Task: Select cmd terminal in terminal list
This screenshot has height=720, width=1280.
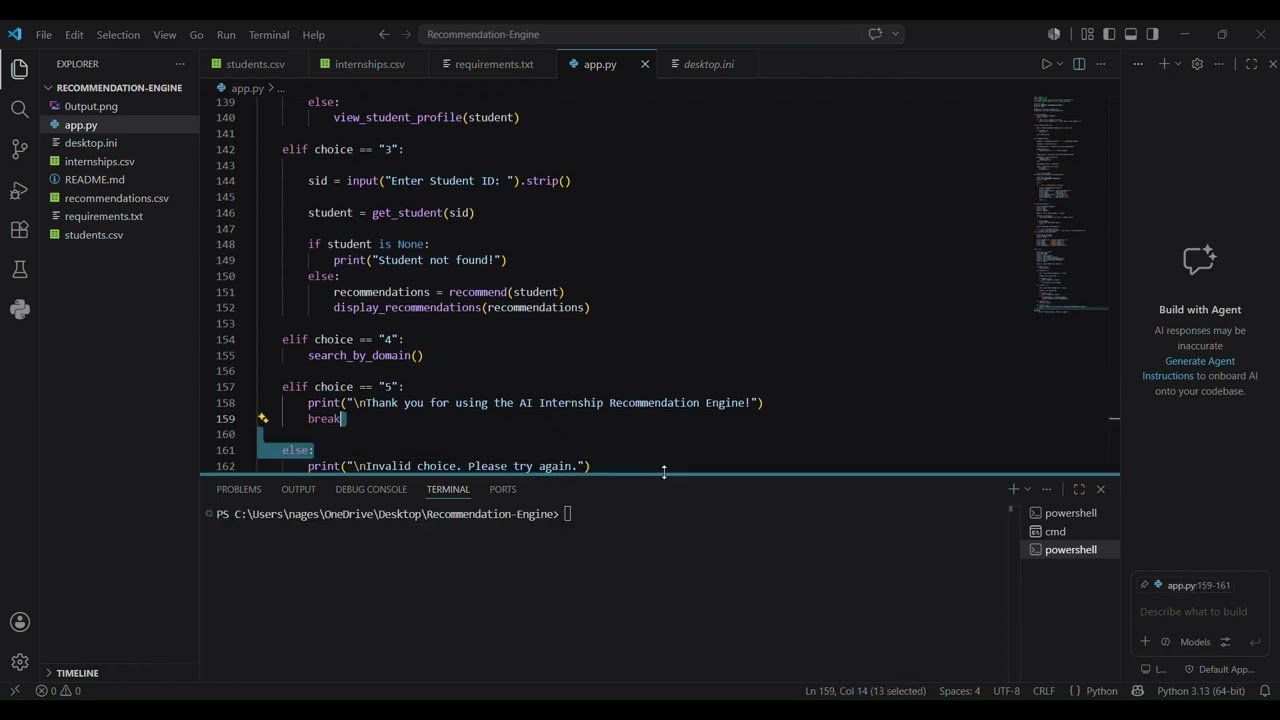Action: point(1070,532)
